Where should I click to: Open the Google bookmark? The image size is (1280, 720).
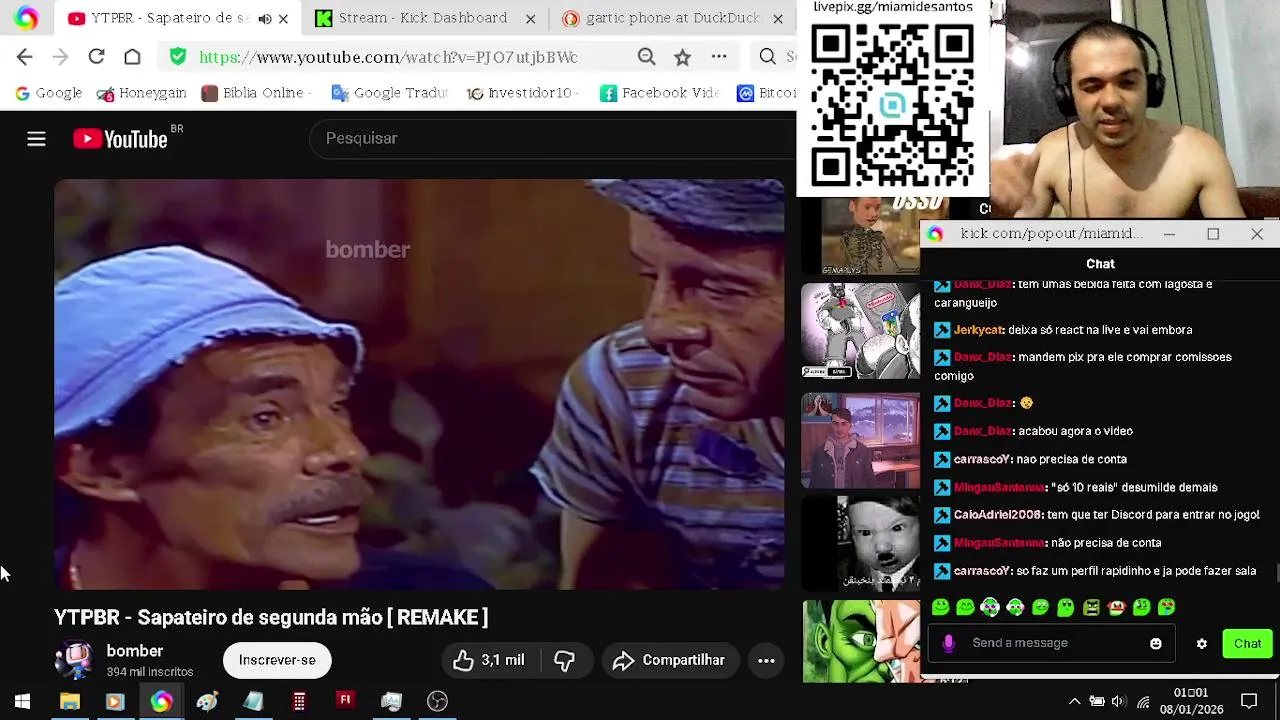tap(48, 93)
